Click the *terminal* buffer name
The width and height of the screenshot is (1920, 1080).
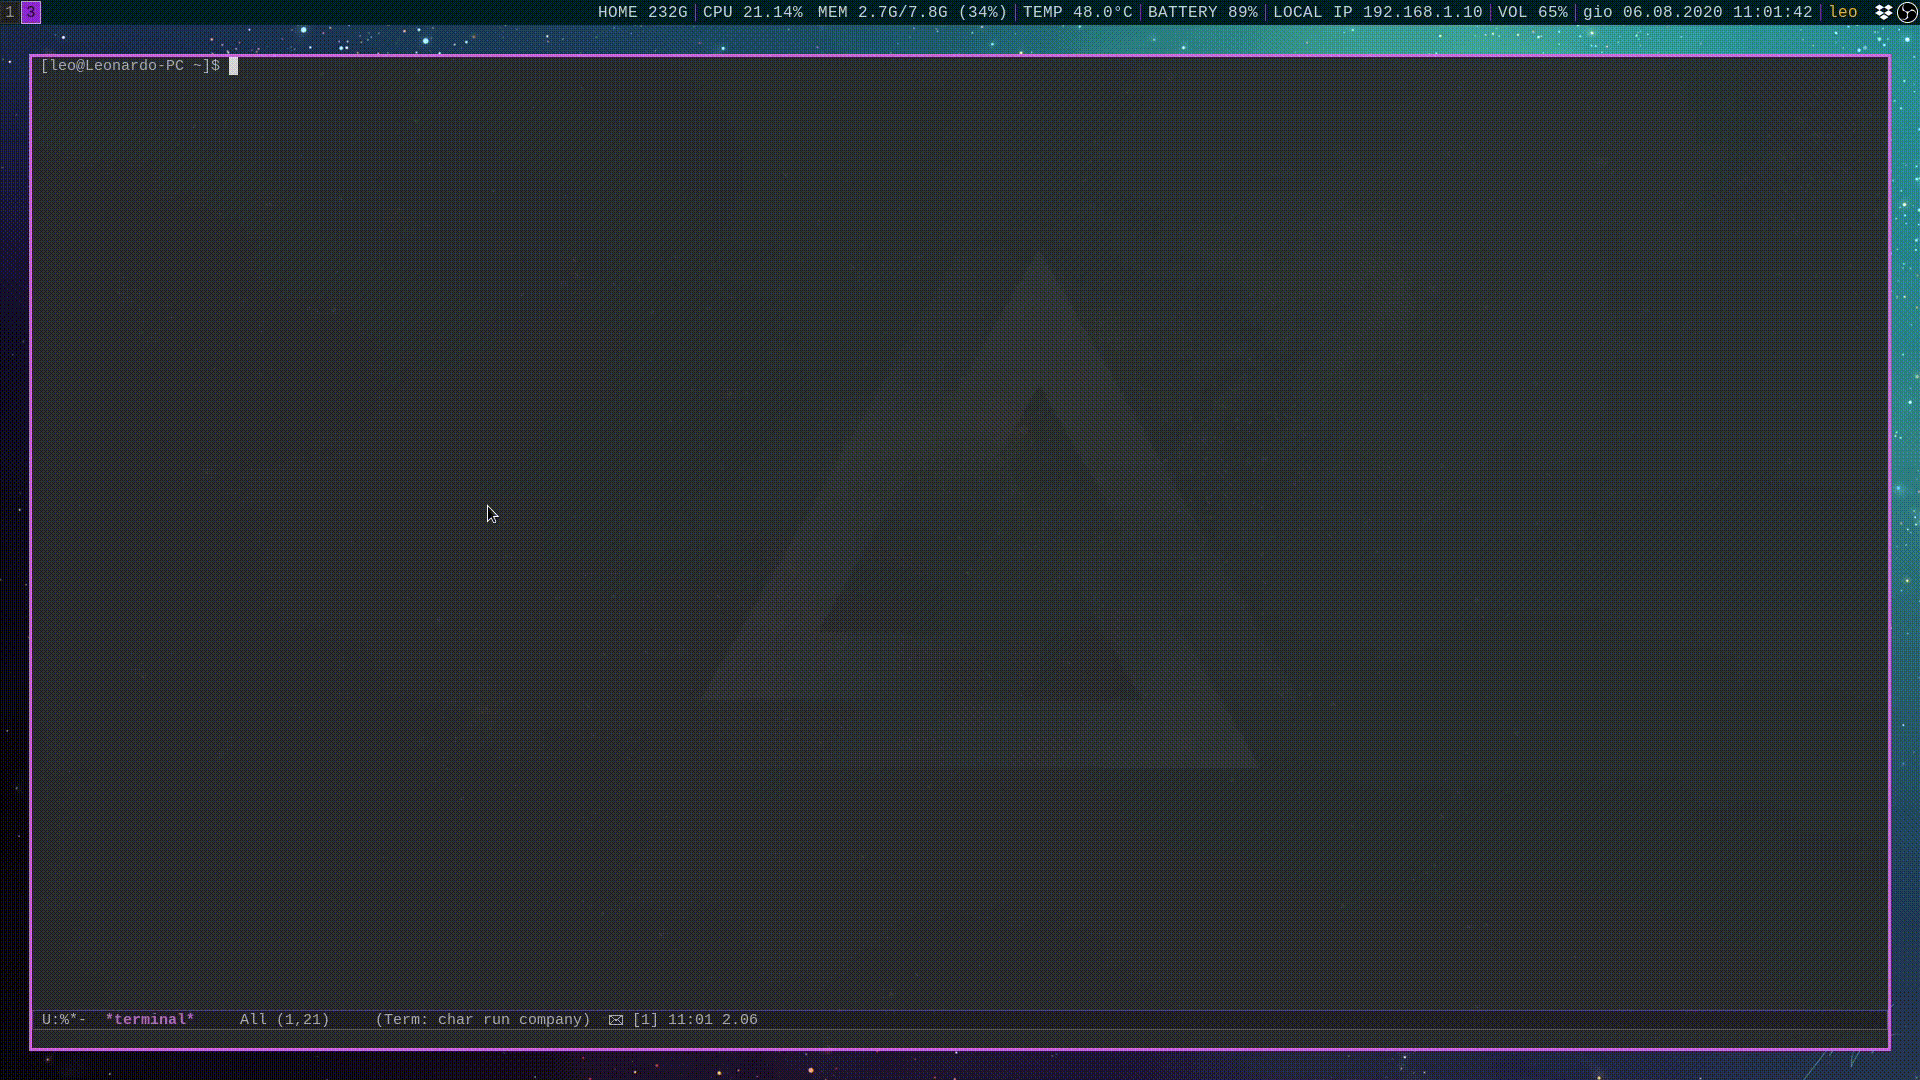150,1020
